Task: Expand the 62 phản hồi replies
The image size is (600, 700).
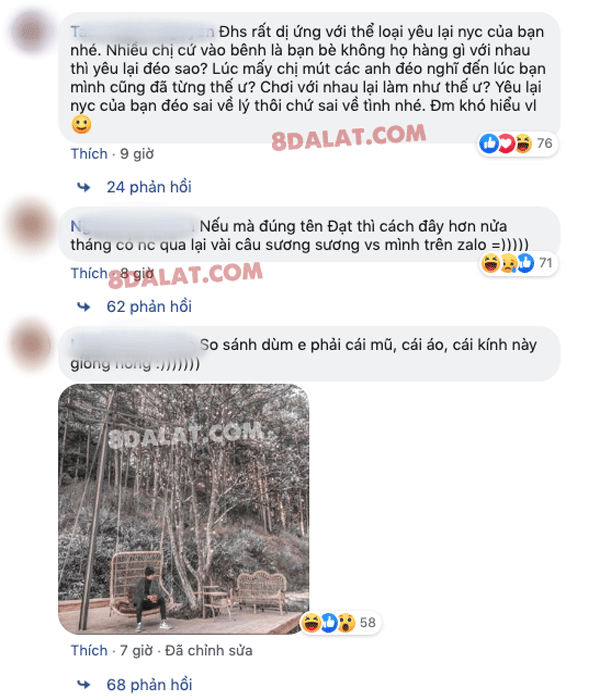Action: (x=149, y=307)
